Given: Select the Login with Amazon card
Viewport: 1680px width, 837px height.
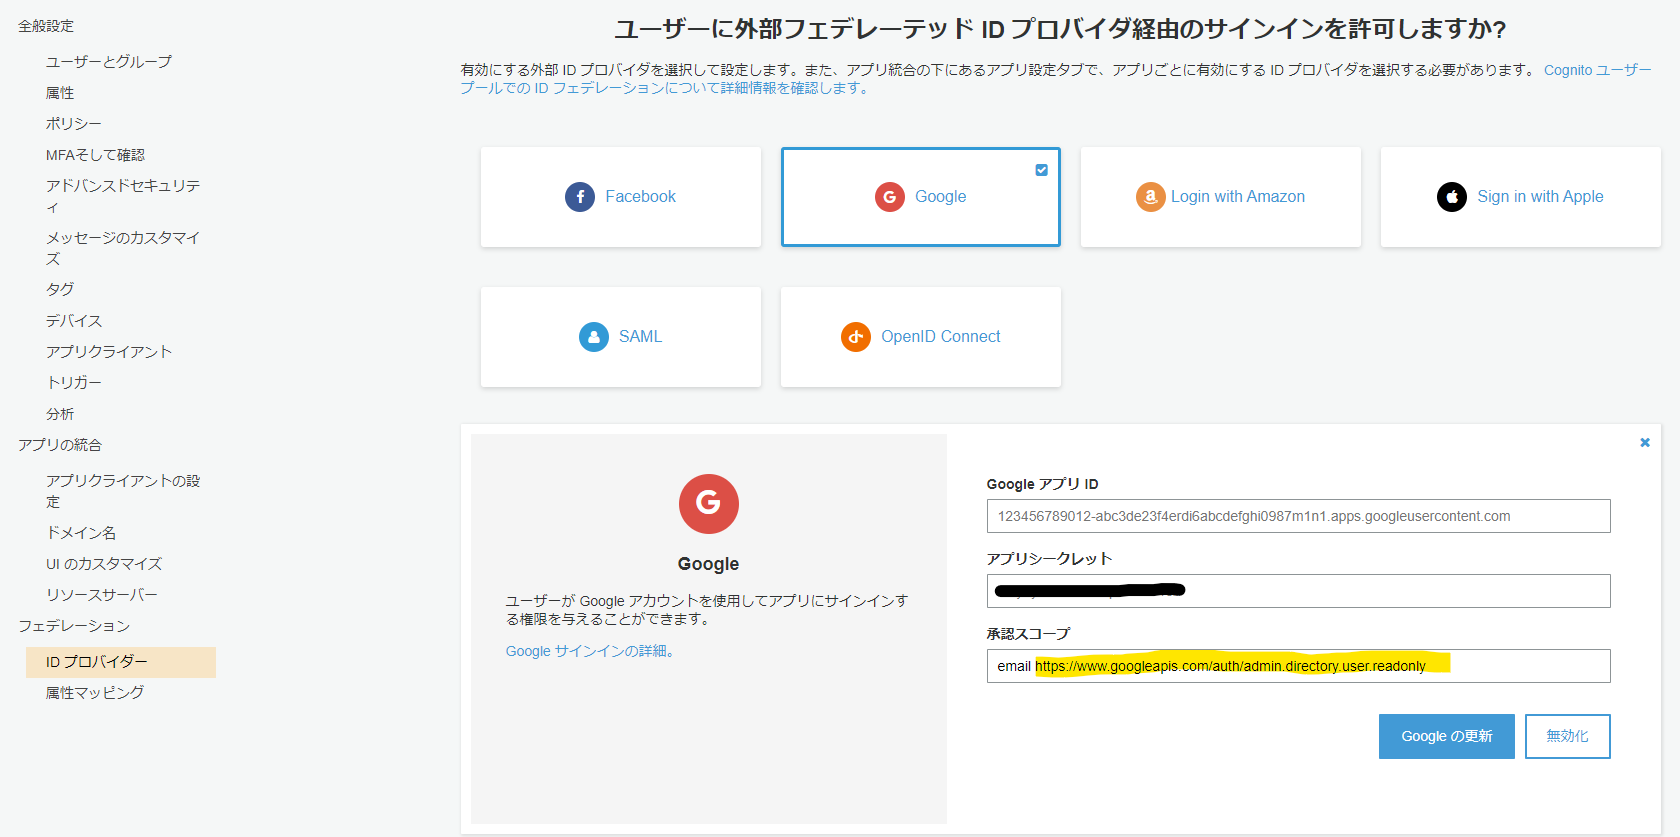Looking at the screenshot, I should [x=1221, y=197].
